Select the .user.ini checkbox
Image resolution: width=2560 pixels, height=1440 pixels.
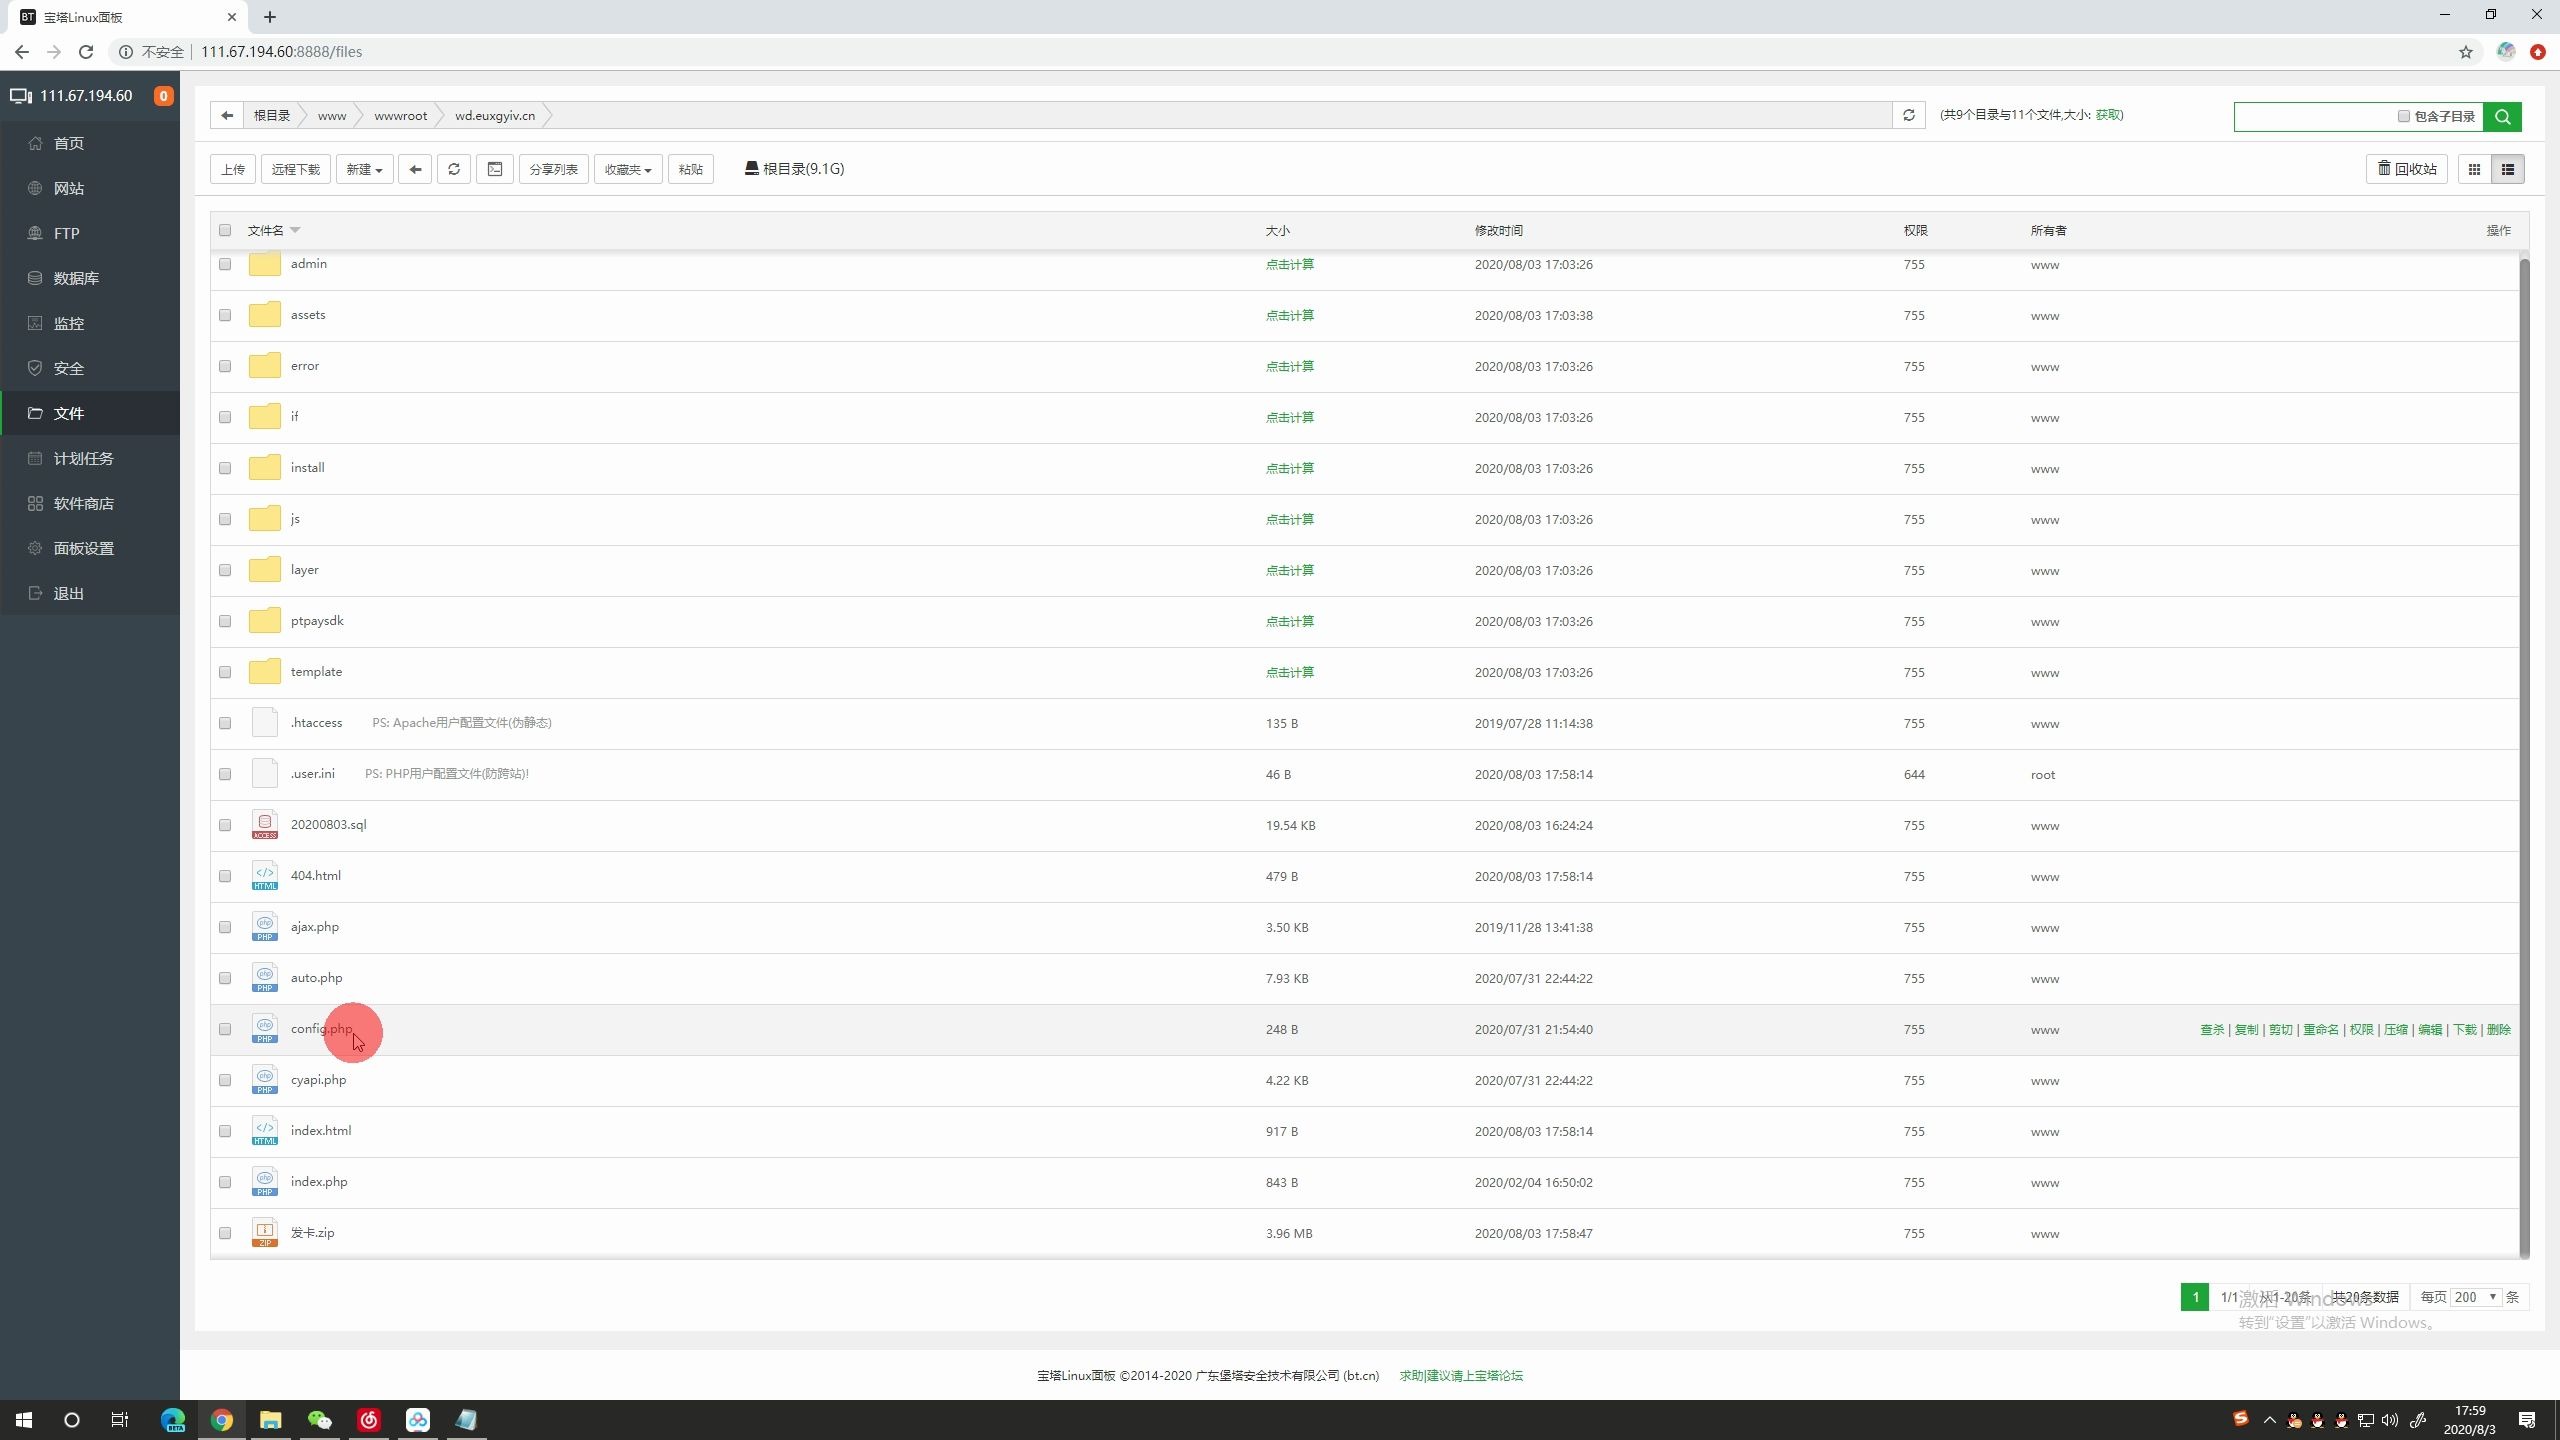[x=225, y=774]
